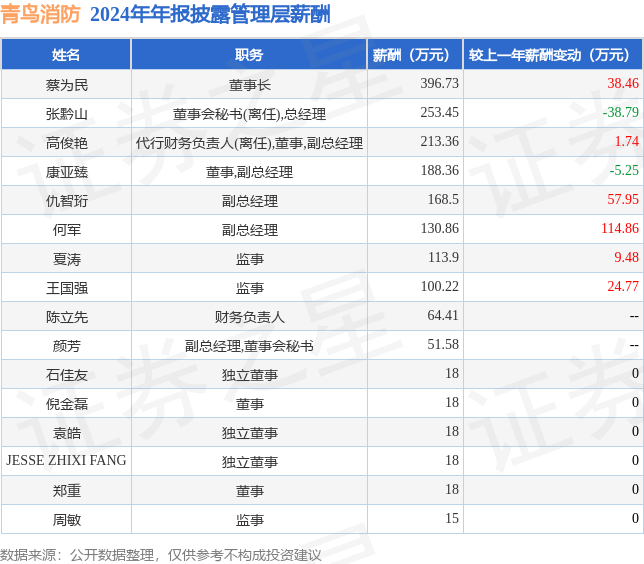Click salary value 213.36
This screenshot has width=644, height=564.
click(439, 141)
